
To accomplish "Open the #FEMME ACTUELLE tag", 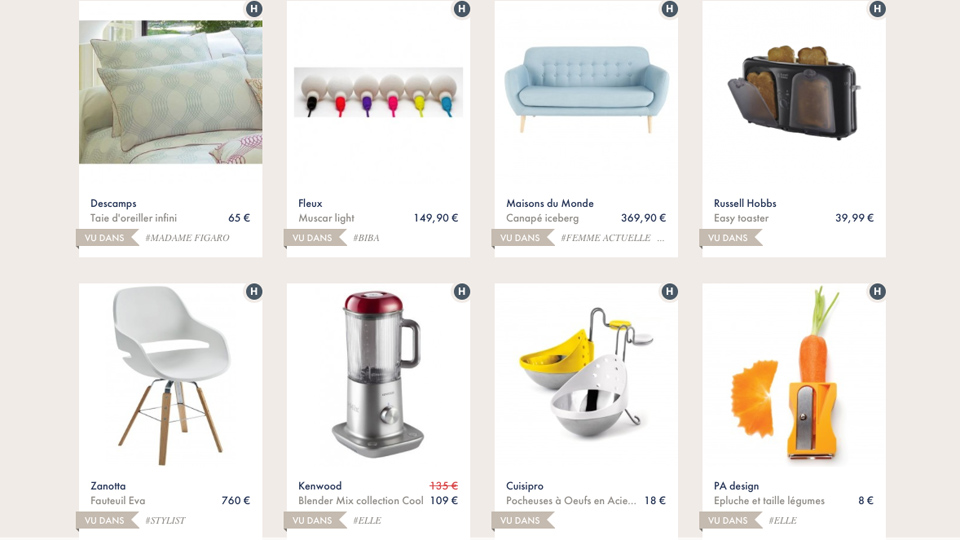I will 606,238.
